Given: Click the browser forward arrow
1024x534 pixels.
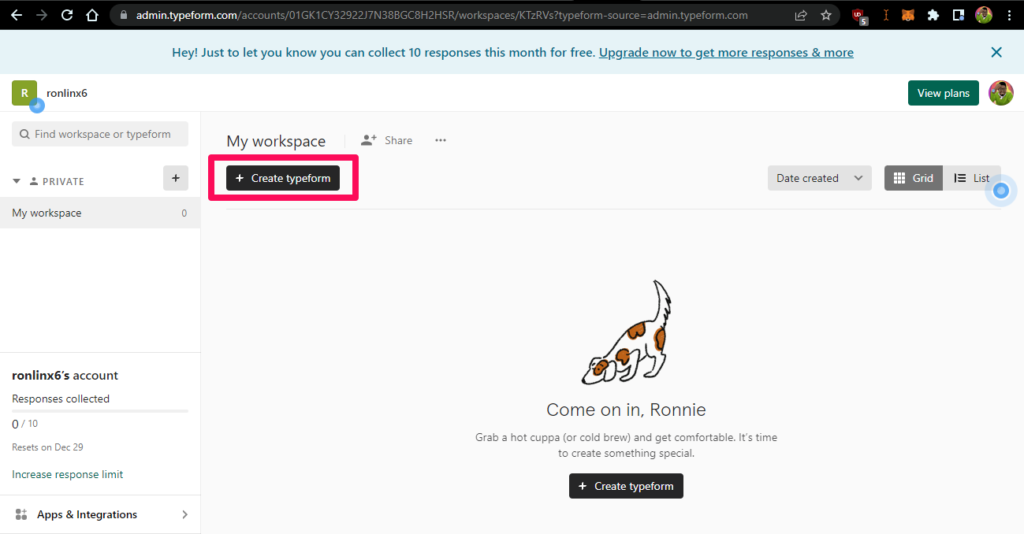Looking at the screenshot, I should point(42,15).
